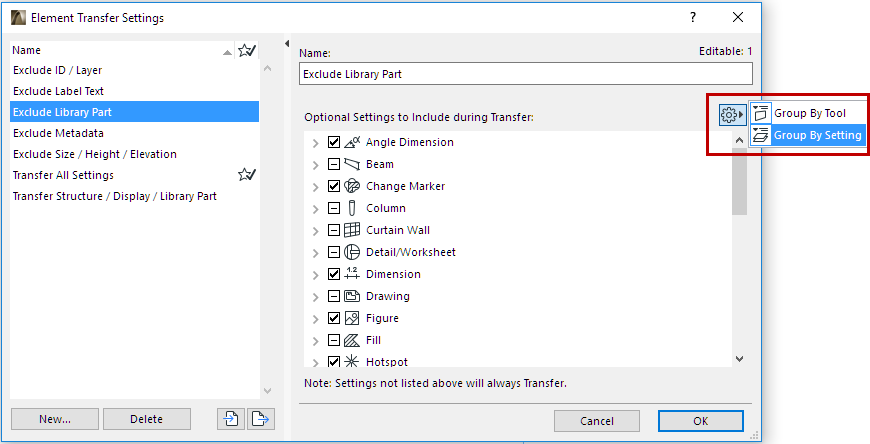Click the Dimension tool icon
The width and height of the screenshot is (870, 444).
tap(352, 274)
